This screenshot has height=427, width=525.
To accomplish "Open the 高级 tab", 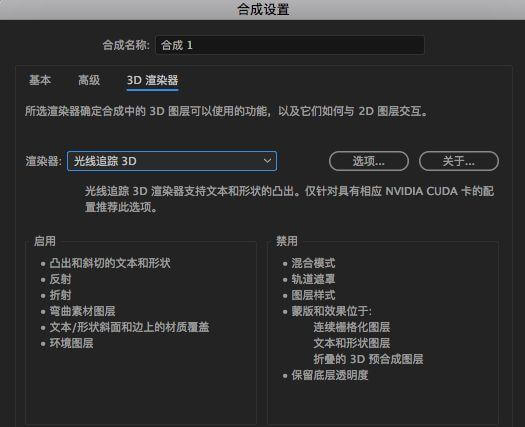I will 89,80.
